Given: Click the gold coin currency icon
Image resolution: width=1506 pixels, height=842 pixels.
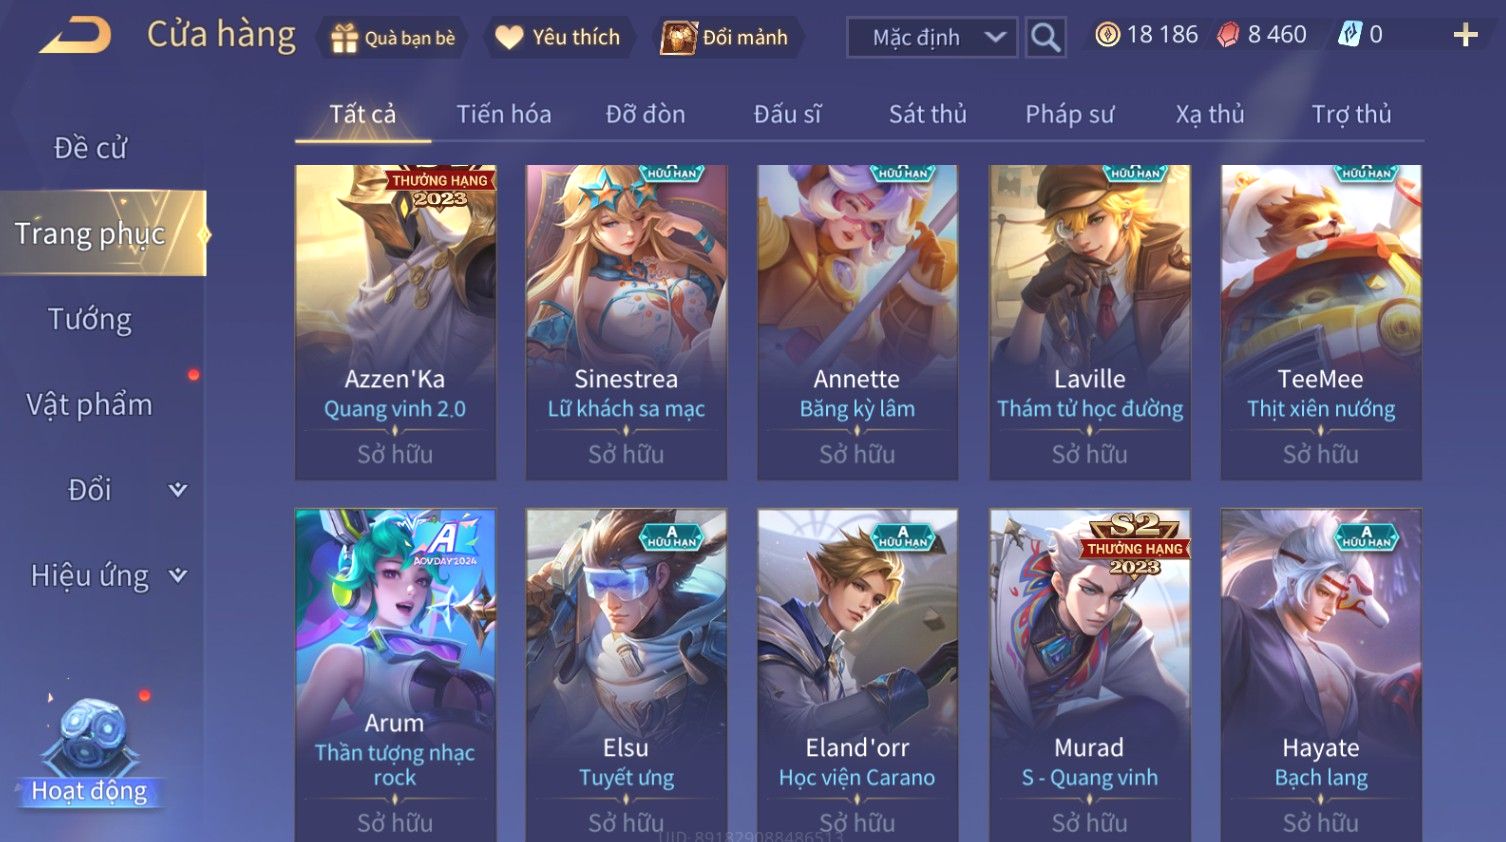Looking at the screenshot, I should (x=1107, y=35).
